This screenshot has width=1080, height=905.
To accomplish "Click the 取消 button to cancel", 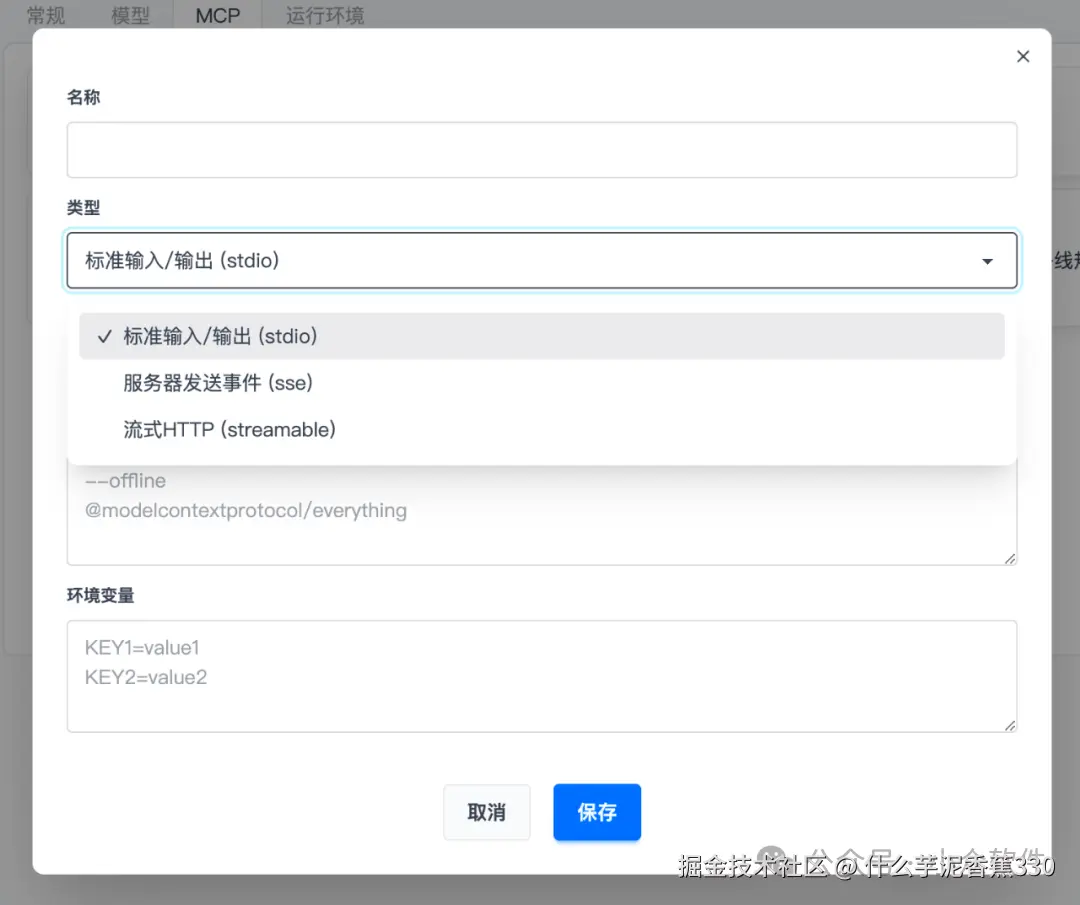I will (x=486, y=812).
